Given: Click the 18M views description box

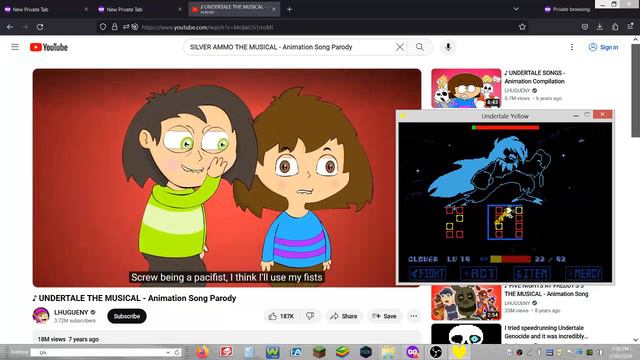Looking at the screenshot, I should (227, 337).
